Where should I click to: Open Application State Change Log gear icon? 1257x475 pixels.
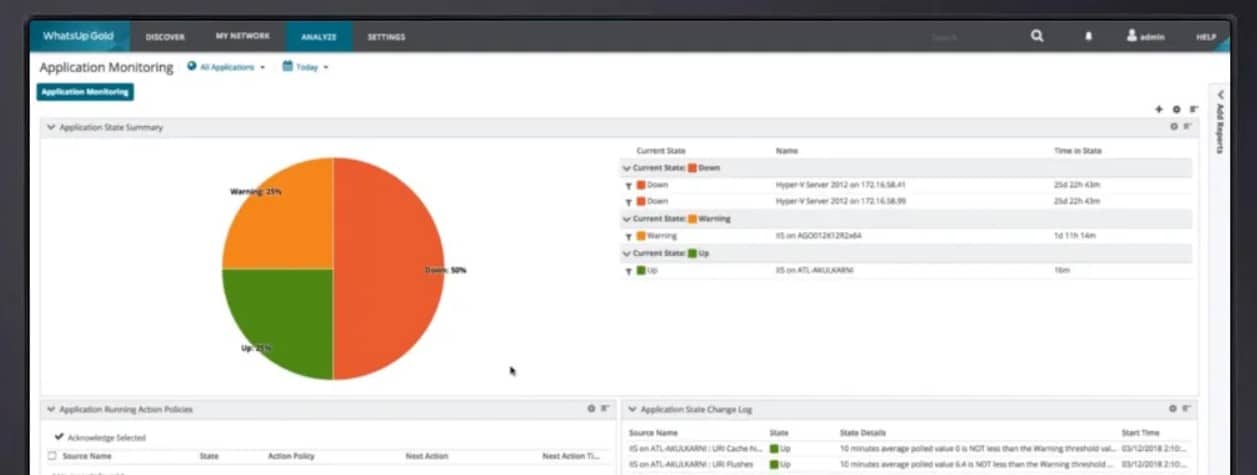[x=1175, y=409]
